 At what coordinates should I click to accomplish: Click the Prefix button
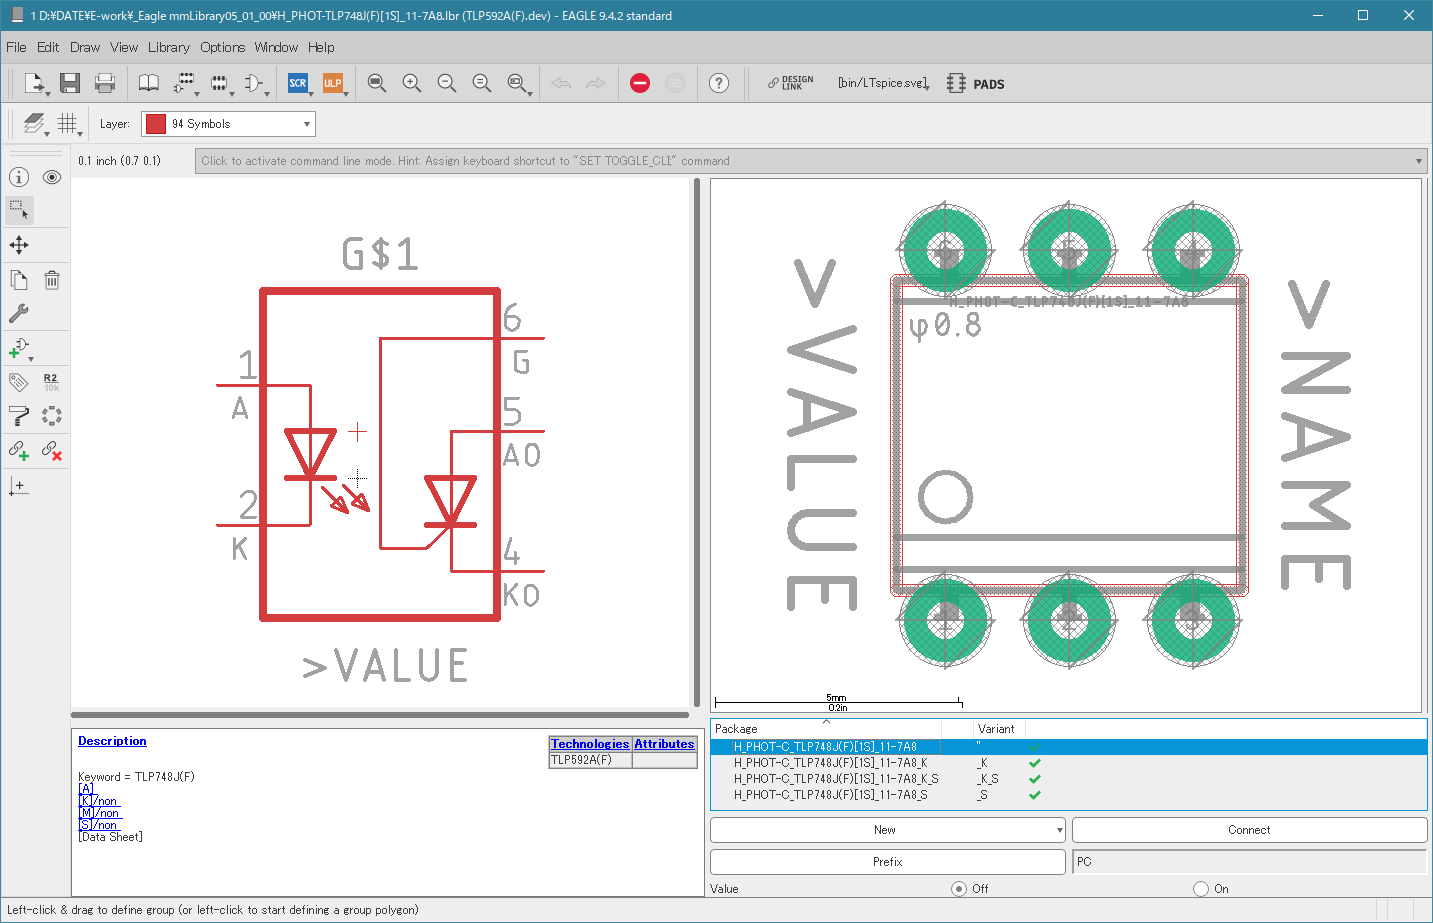tap(887, 862)
